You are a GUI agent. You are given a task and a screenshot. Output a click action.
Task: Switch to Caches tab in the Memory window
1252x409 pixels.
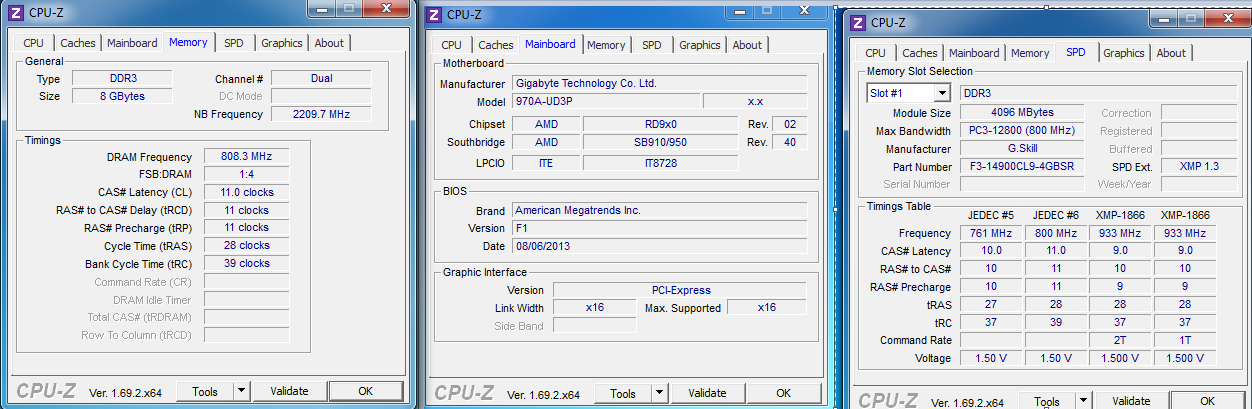(78, 43)
